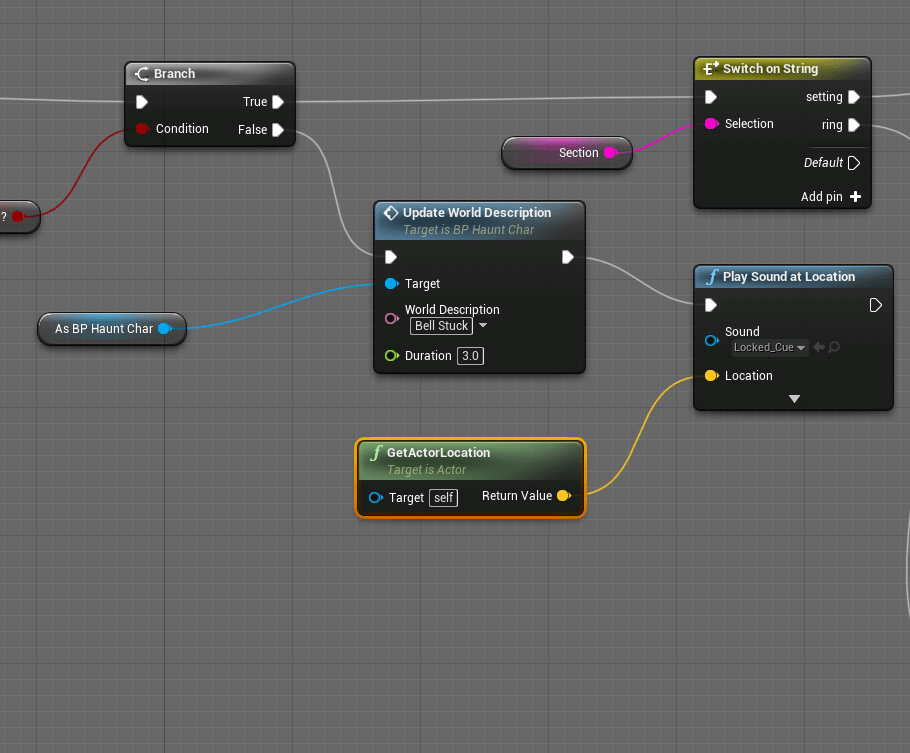The width and height of the screenshot is (910, 753).
Task: Click the Default output pin on Switch on String
Action: tap(853, 163)
